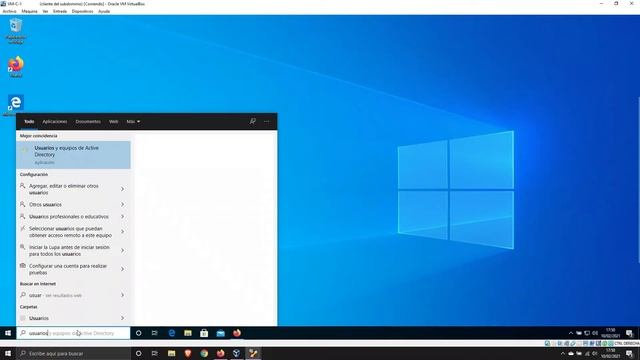This screenshot has height=360, width=640.
Task: Select the Todo search tab
Action: [29, 122]
